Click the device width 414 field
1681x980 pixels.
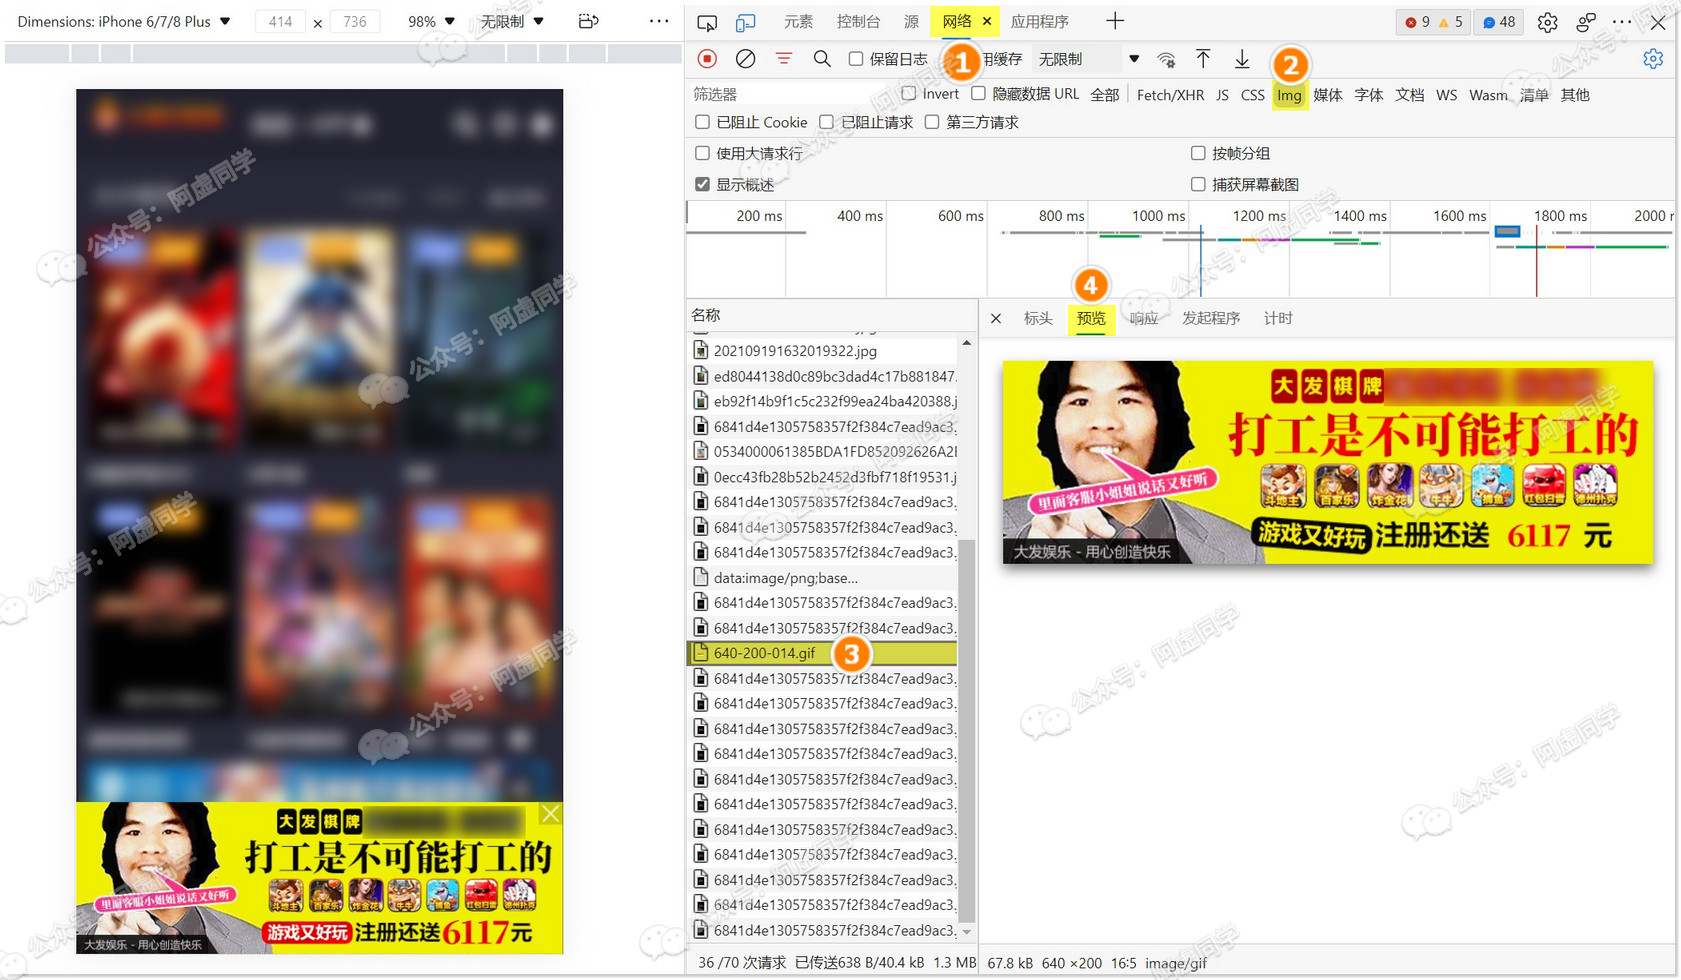[280, 21]
